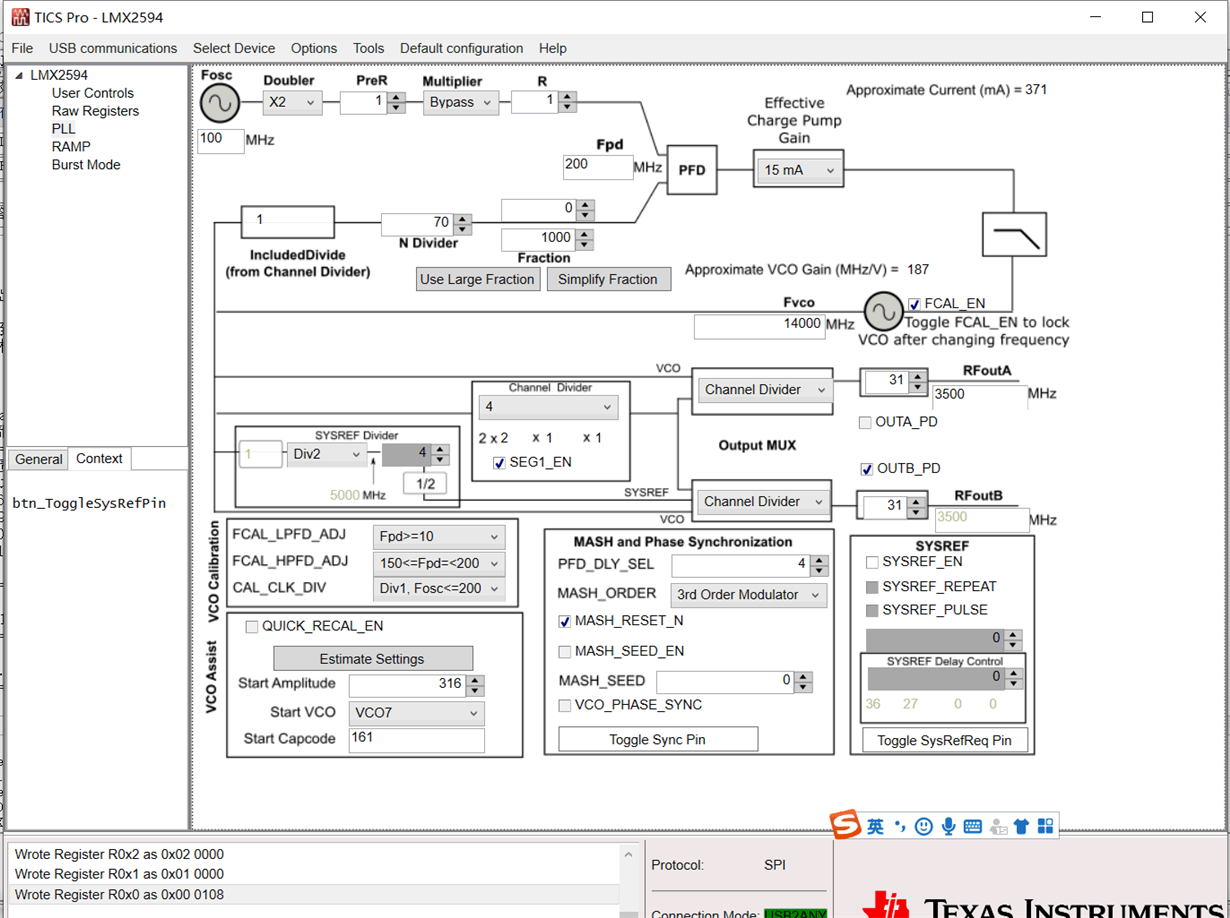This screenshot has width=1230, height=918.
Task: Click the soft keyboard icon in IME toolbar
Action: (x=972, y=826)
